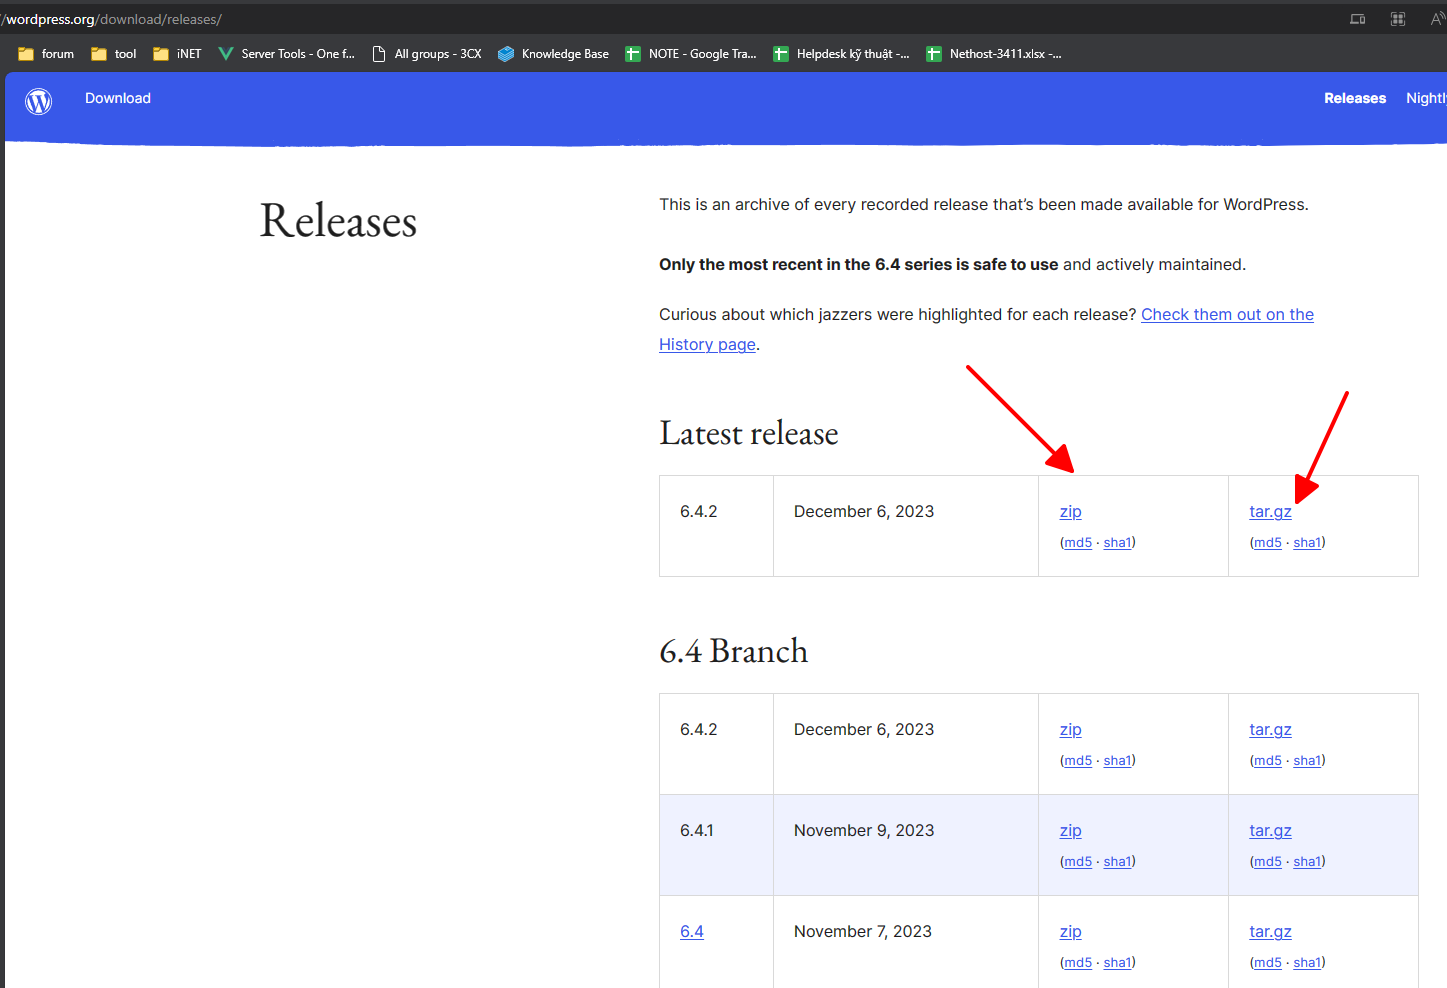Open the All groups - 3CX bookmark
This screenshot has width=1447, height=988.
tap(427, 54)
